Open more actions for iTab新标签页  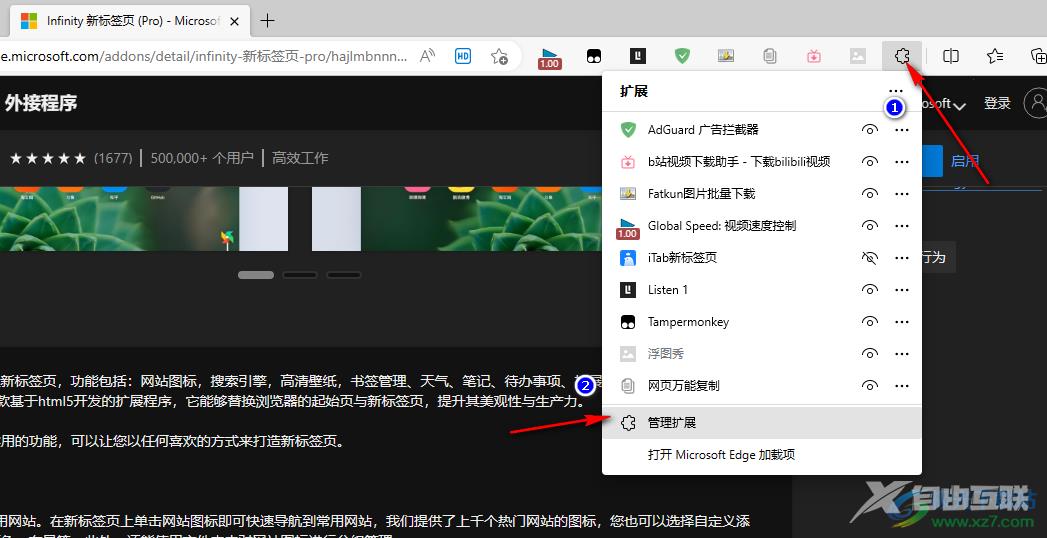tap(901, 258)
